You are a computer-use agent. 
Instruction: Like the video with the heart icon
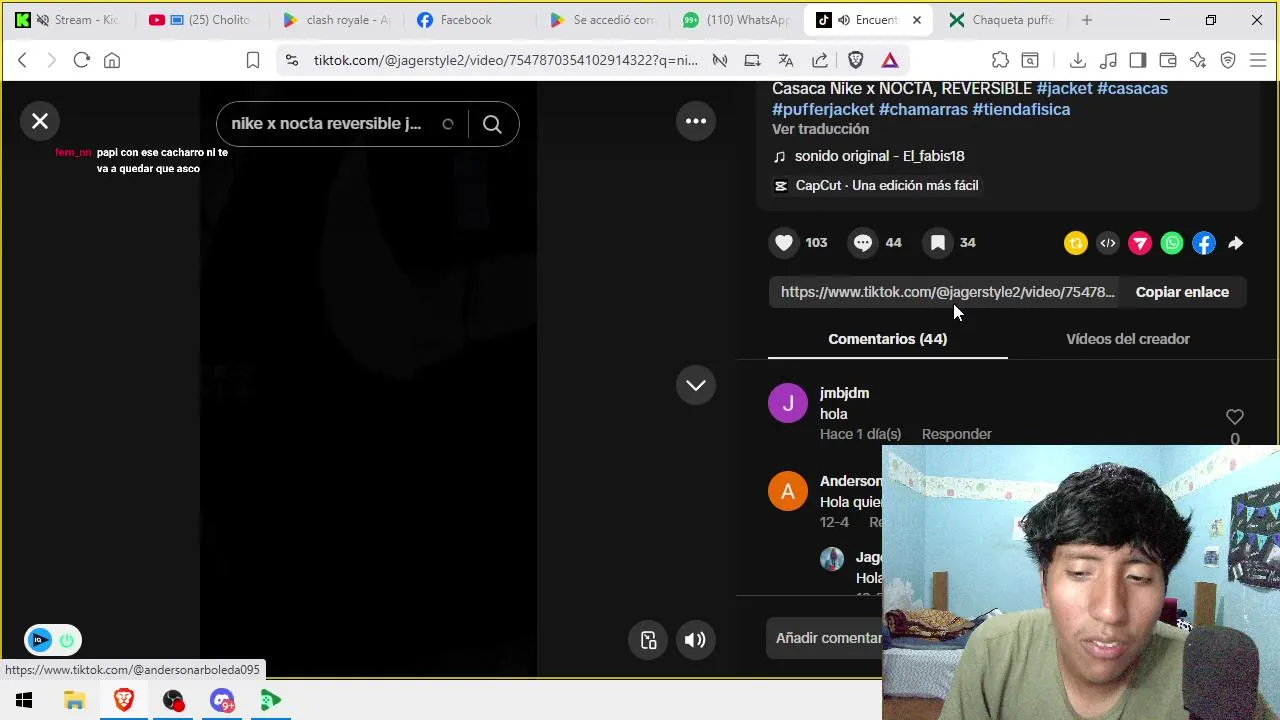[784, 243]
